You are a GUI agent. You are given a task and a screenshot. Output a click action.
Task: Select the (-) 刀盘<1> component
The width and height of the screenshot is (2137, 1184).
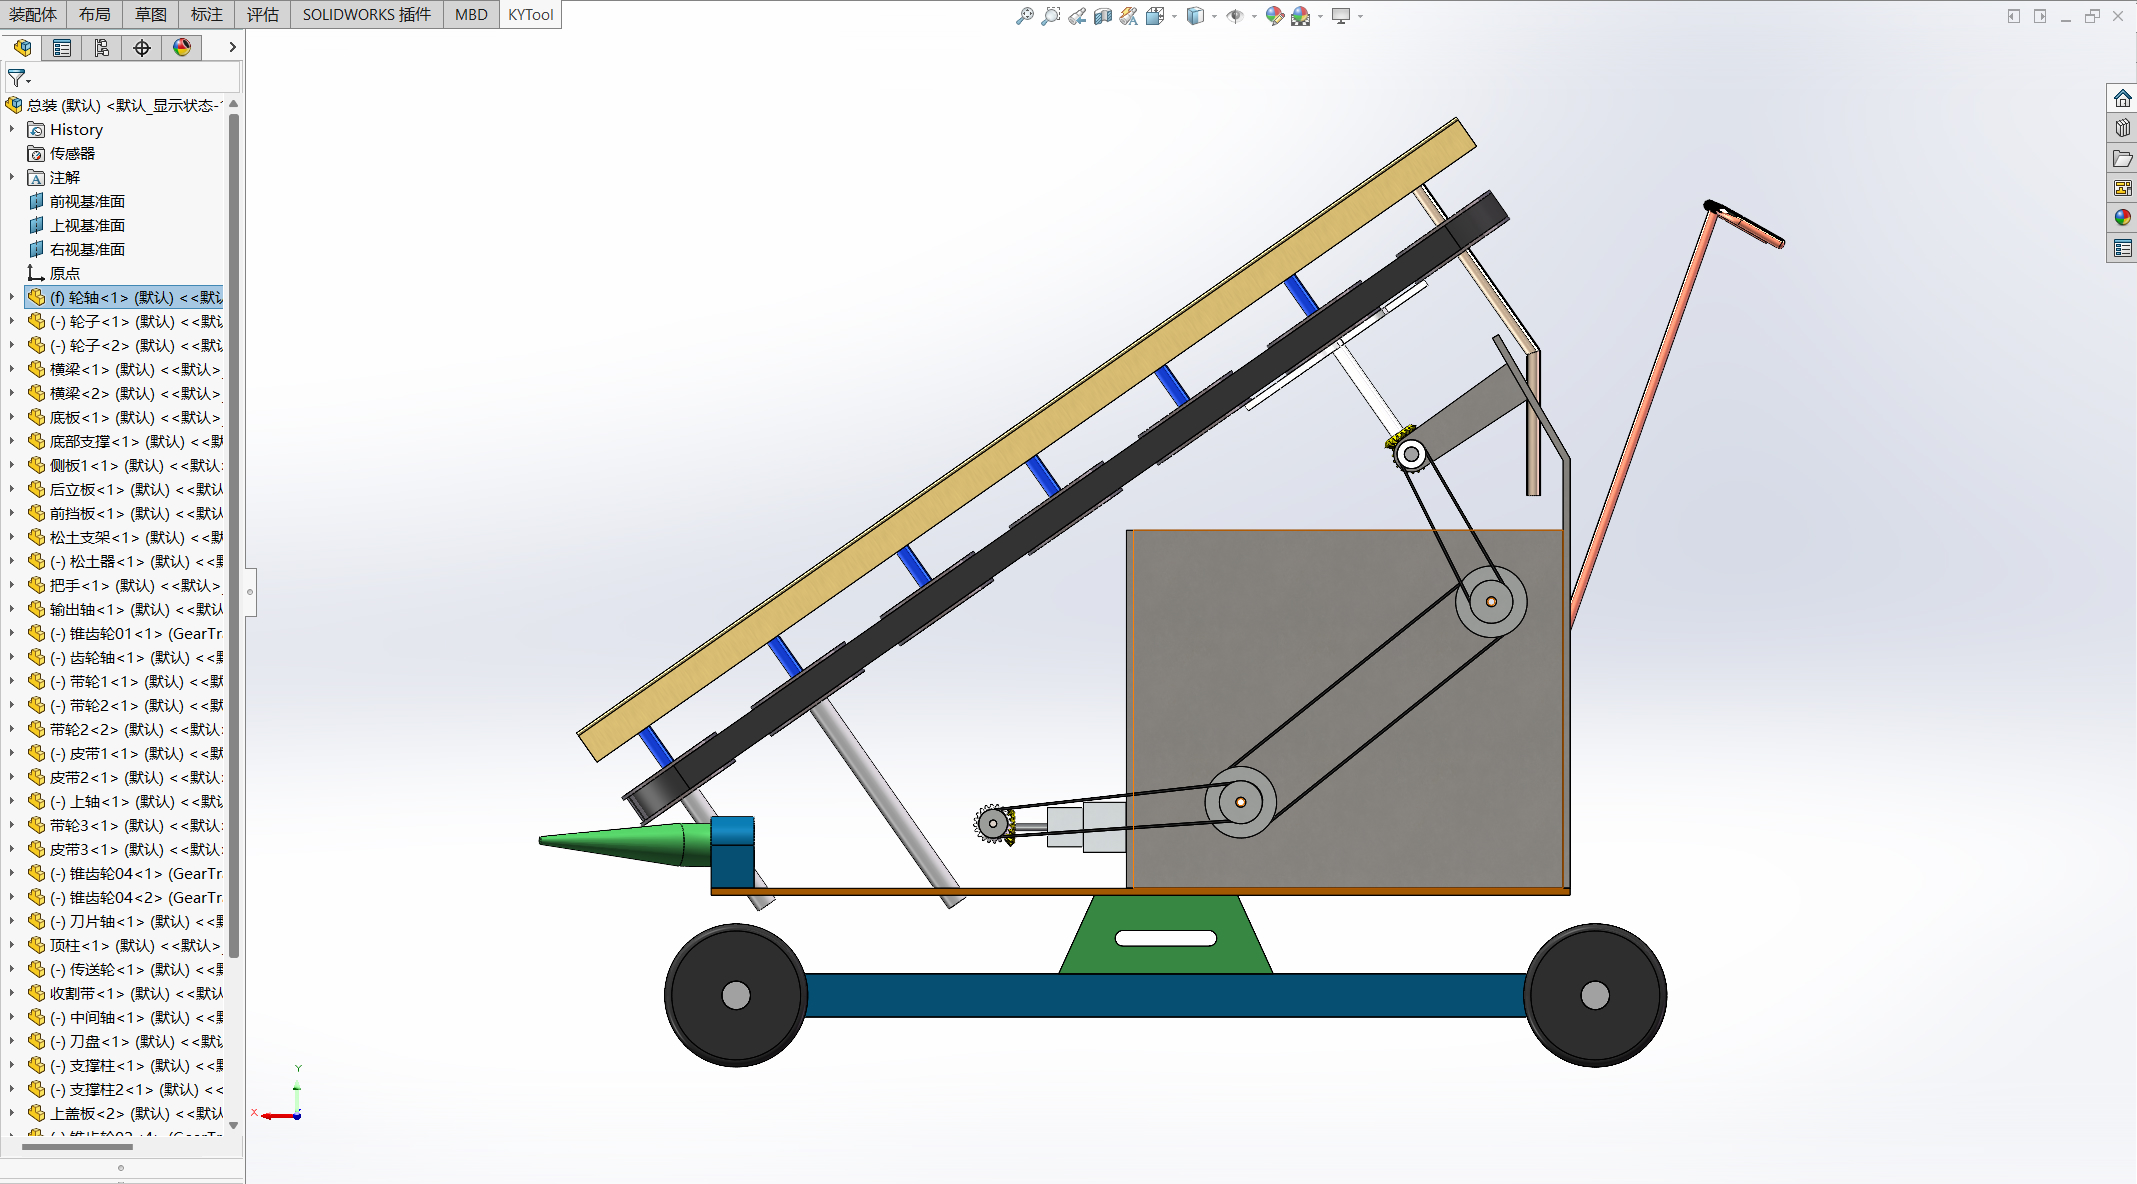(125, 1041)
